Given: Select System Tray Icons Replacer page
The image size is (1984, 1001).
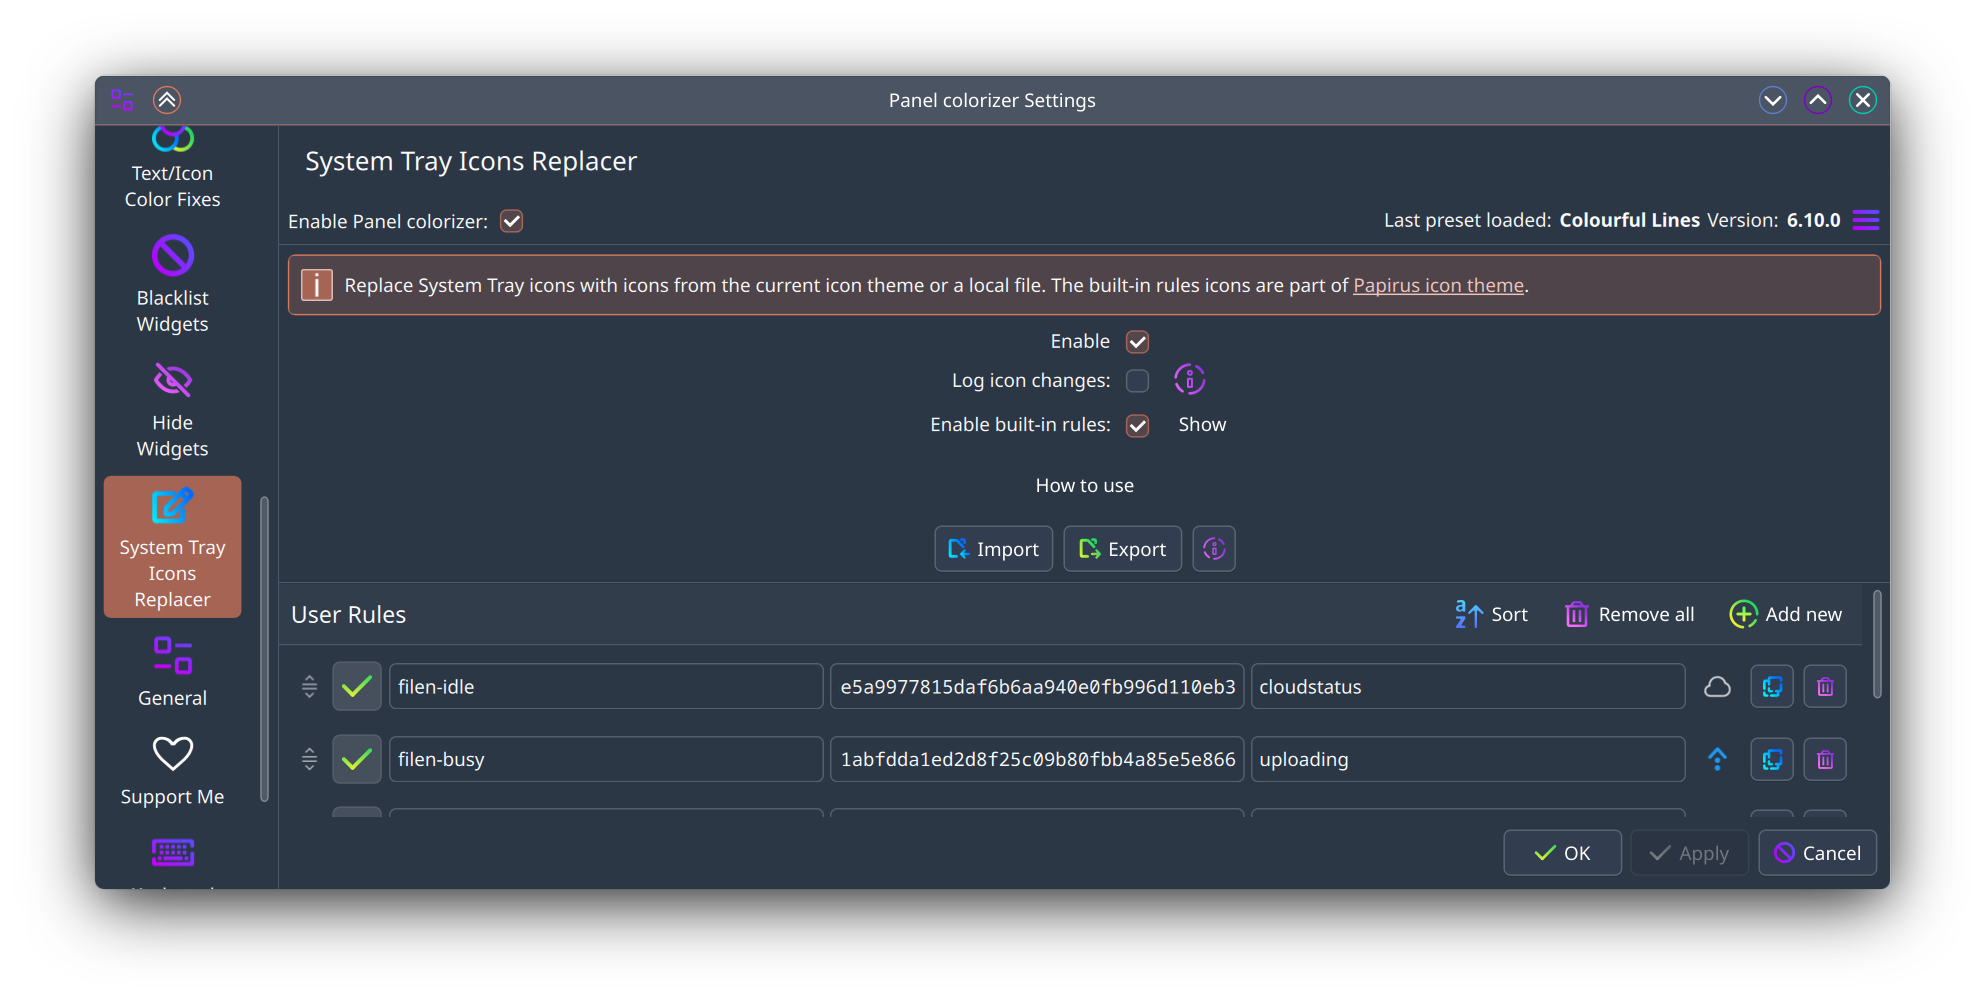Looking at the screenshot, I should click(x=172, y=547).
